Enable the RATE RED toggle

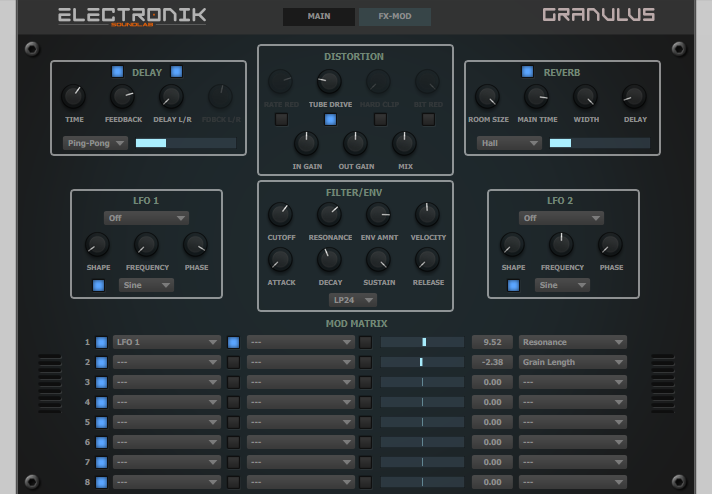point(282,119)
